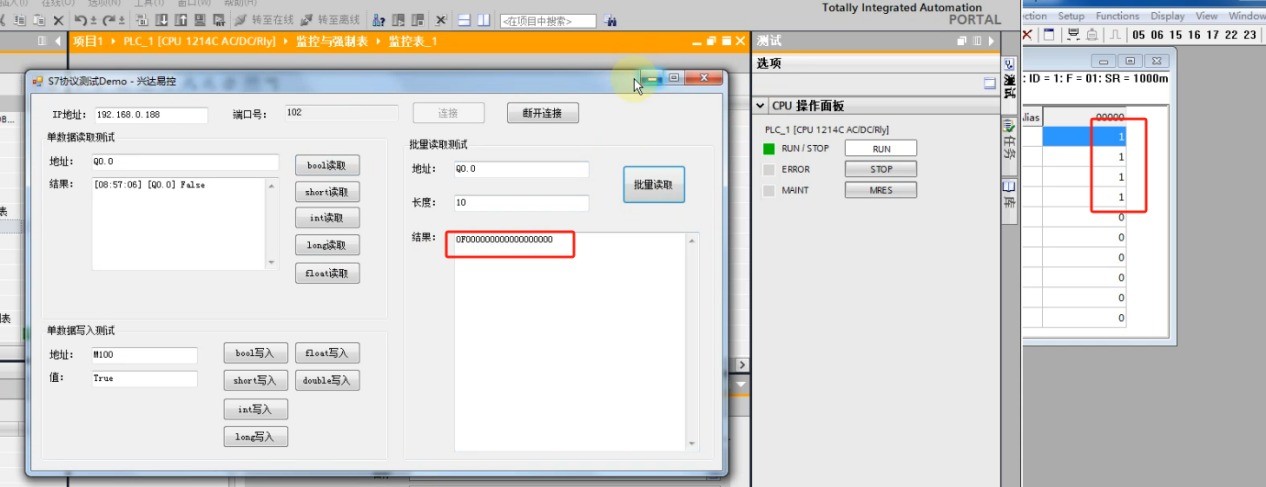Split editor space vertically icon
The image size is (1266, 487).
483,20
